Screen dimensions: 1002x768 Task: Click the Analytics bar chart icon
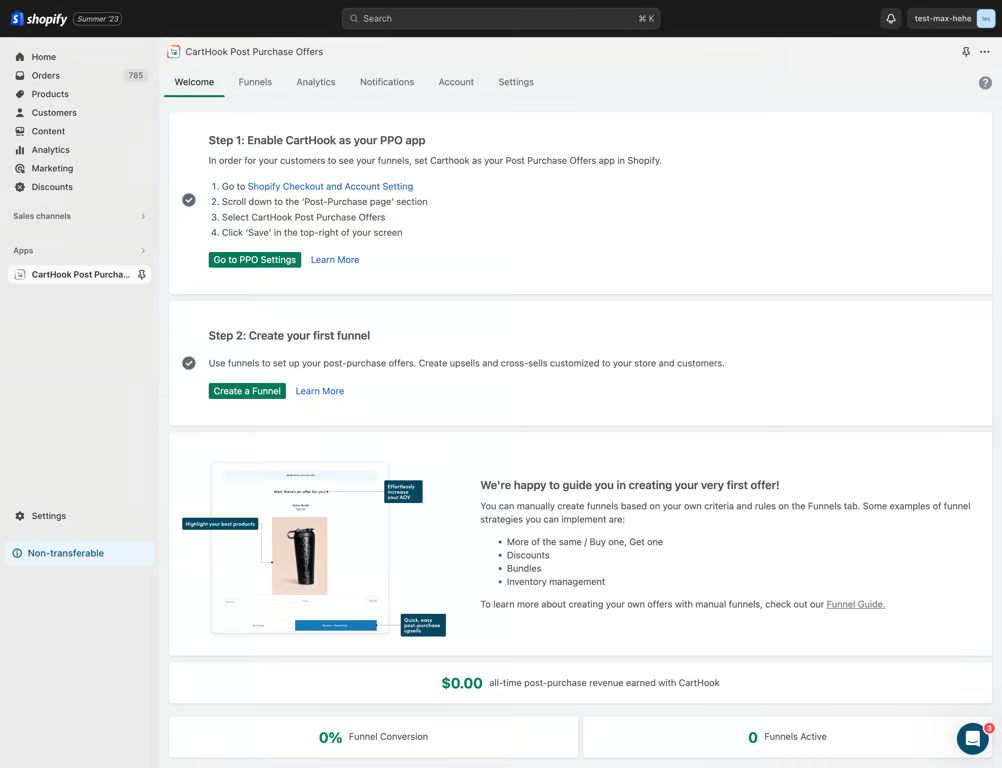click(x=20, y=150)
